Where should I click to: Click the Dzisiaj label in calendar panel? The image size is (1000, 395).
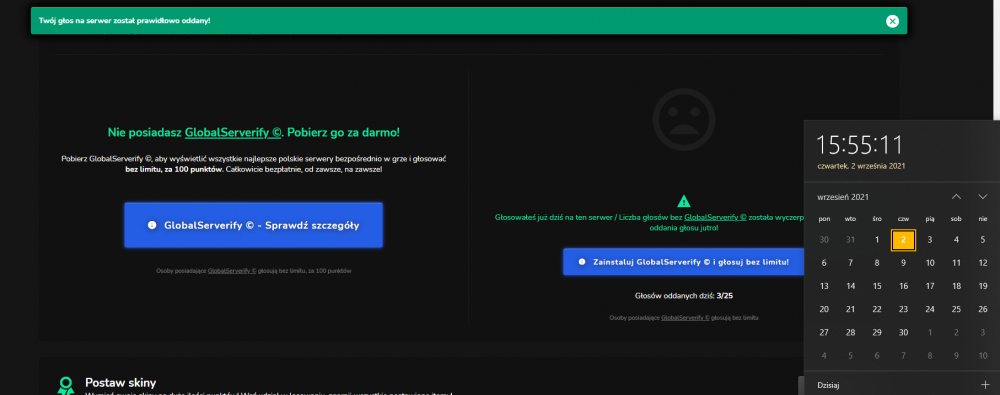828,385
